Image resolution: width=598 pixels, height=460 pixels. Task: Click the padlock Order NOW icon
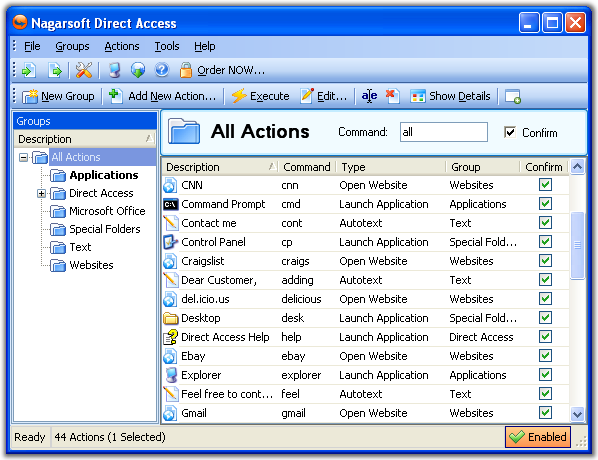pos(186,70)
